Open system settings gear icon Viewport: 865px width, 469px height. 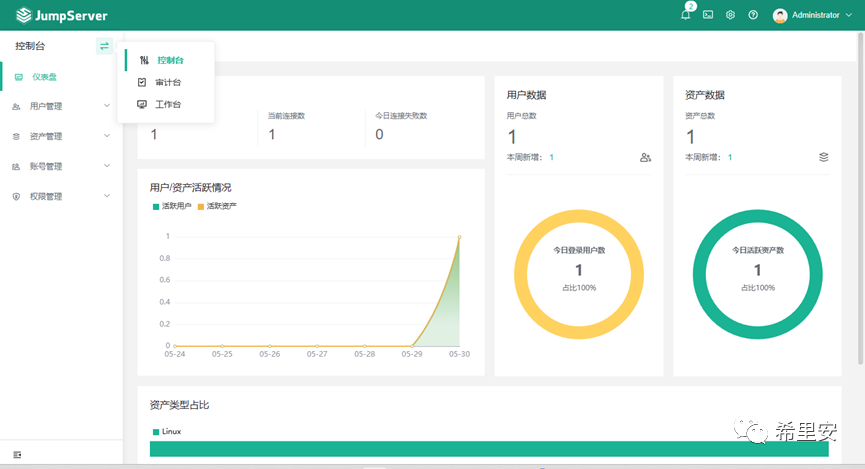point(730,15)
